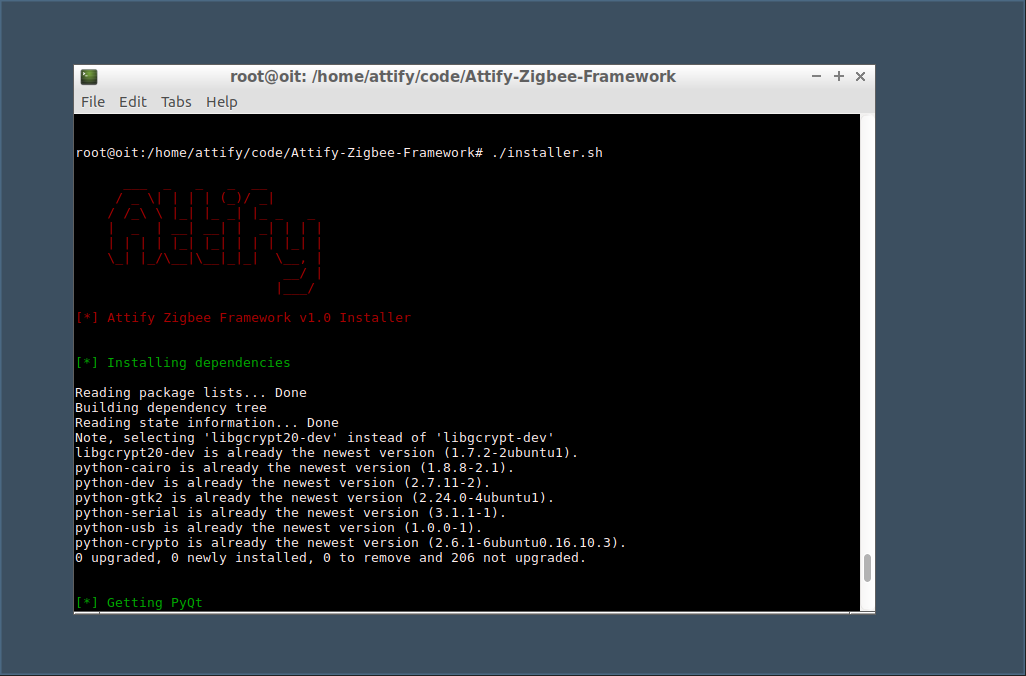
Task: Open the Help menu
Action: (x=221, y=101)
